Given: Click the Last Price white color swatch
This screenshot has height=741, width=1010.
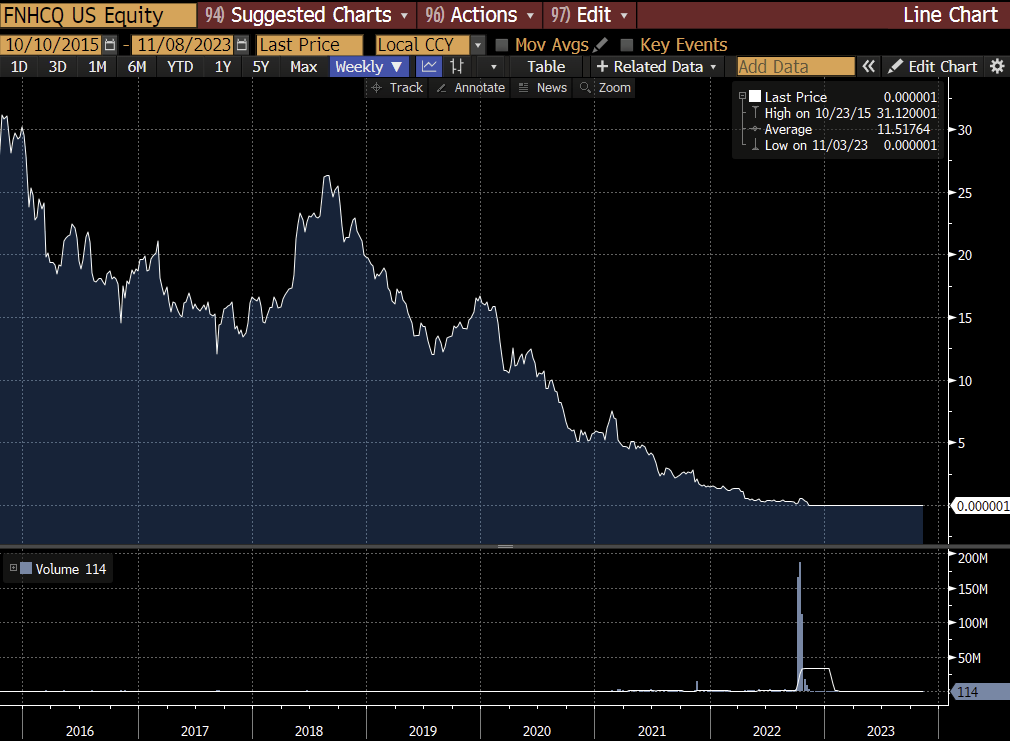Looking at the screenshot, I should click(755, 97).
